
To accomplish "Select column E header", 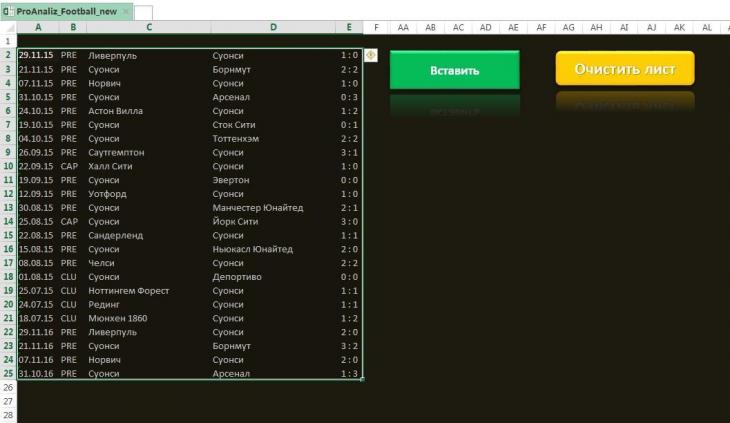I will tap(349, 27).
